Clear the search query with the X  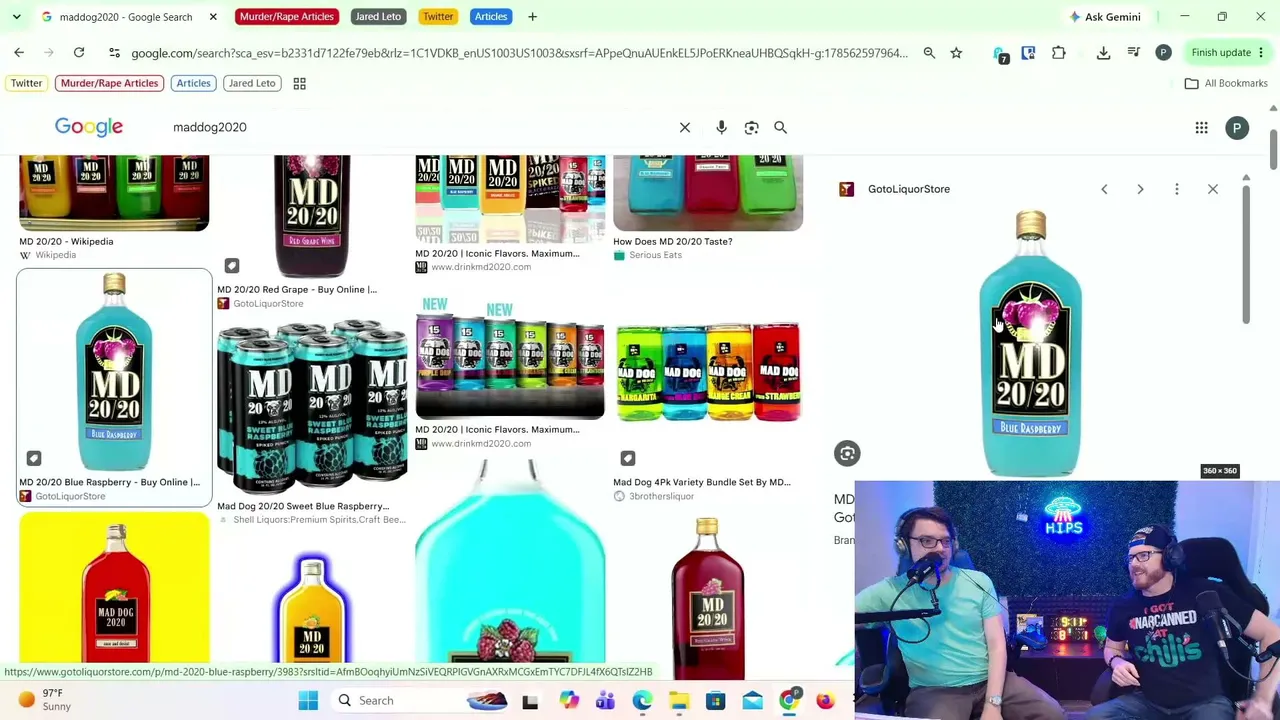[x=685, y=127]
